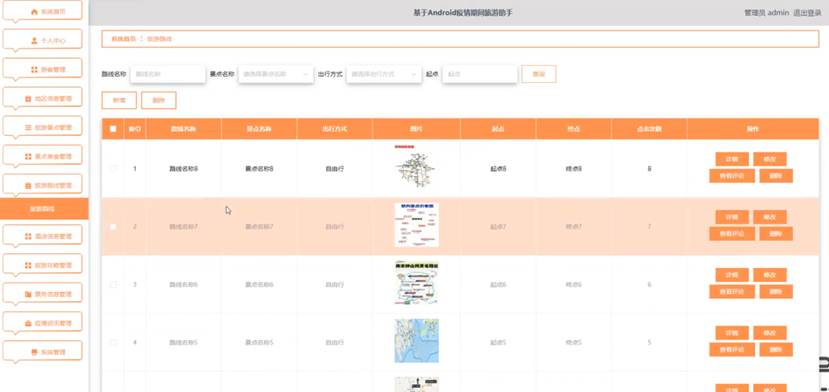
Task: Click 修改 for row 路线名称6
Action: 770,275
